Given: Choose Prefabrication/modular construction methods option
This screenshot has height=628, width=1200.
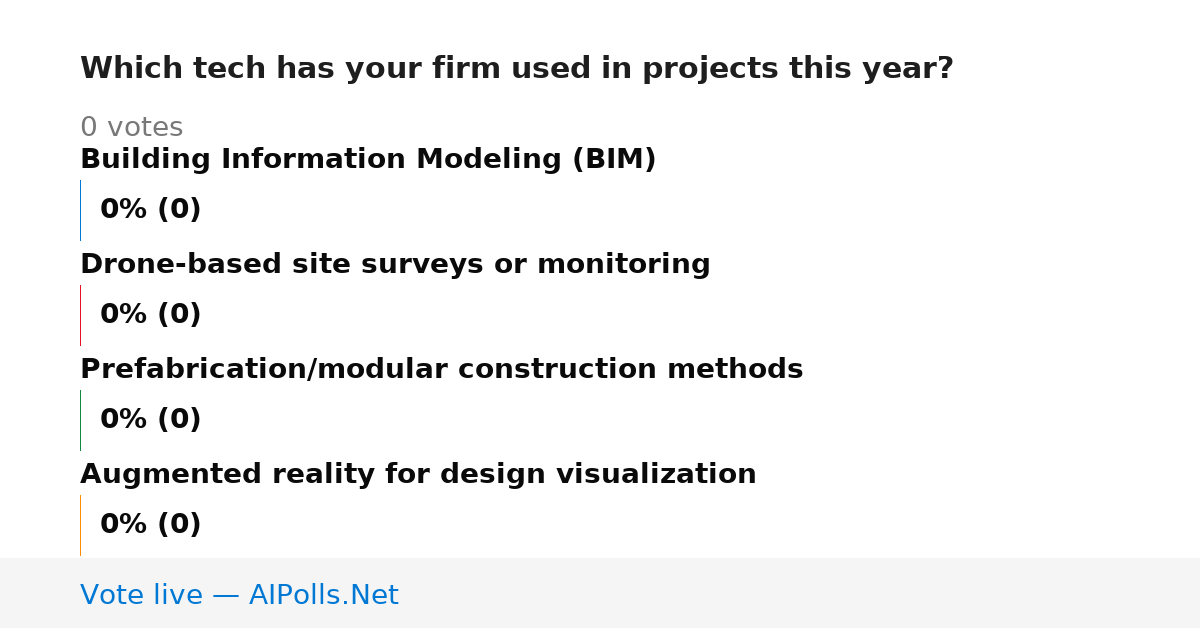Looking at the screenshot, I should click(441, 370).
